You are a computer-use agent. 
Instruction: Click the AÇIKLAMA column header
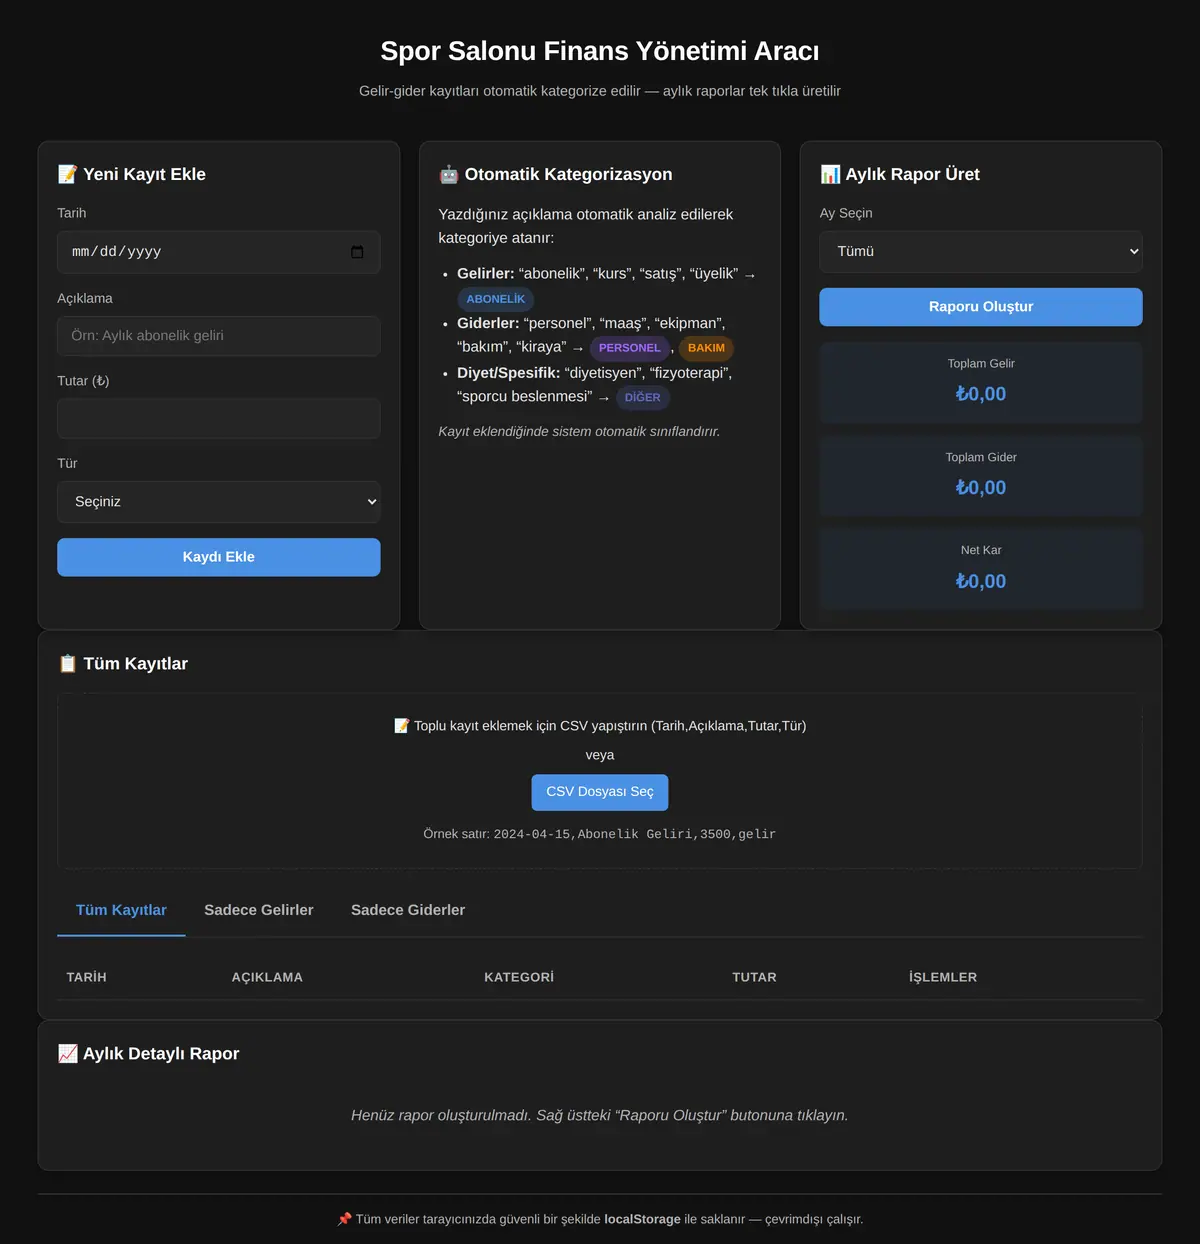tap(267, 977)
